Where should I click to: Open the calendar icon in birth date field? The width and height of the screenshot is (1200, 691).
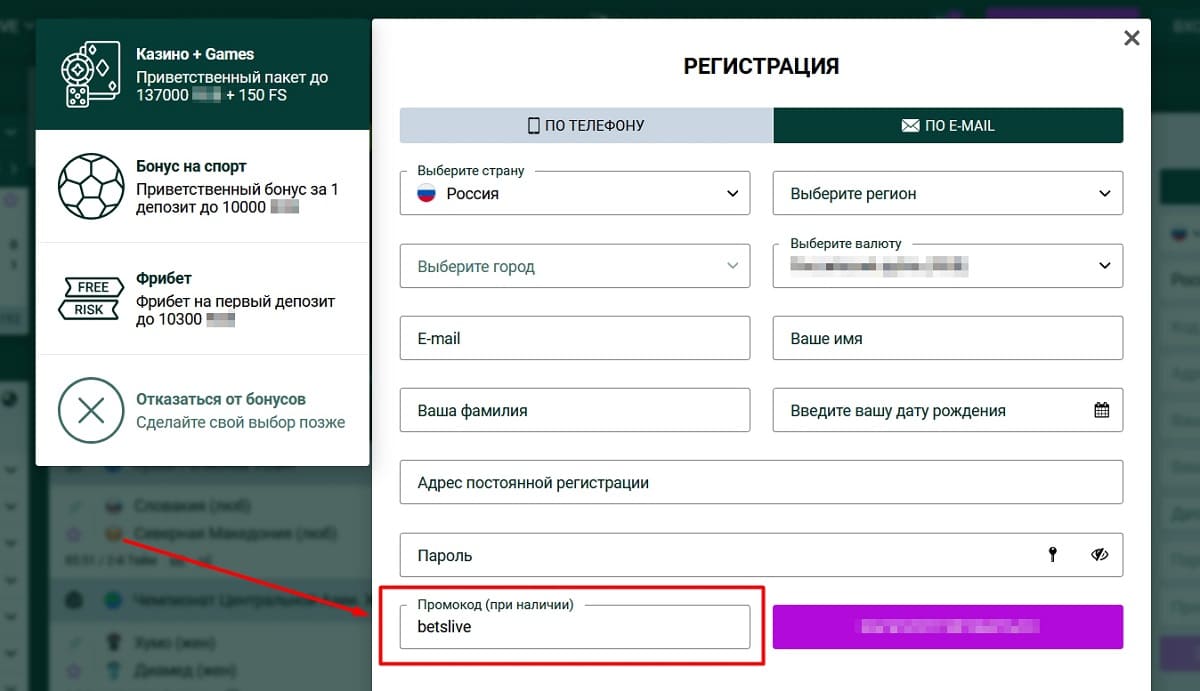tap(1102, 410)
